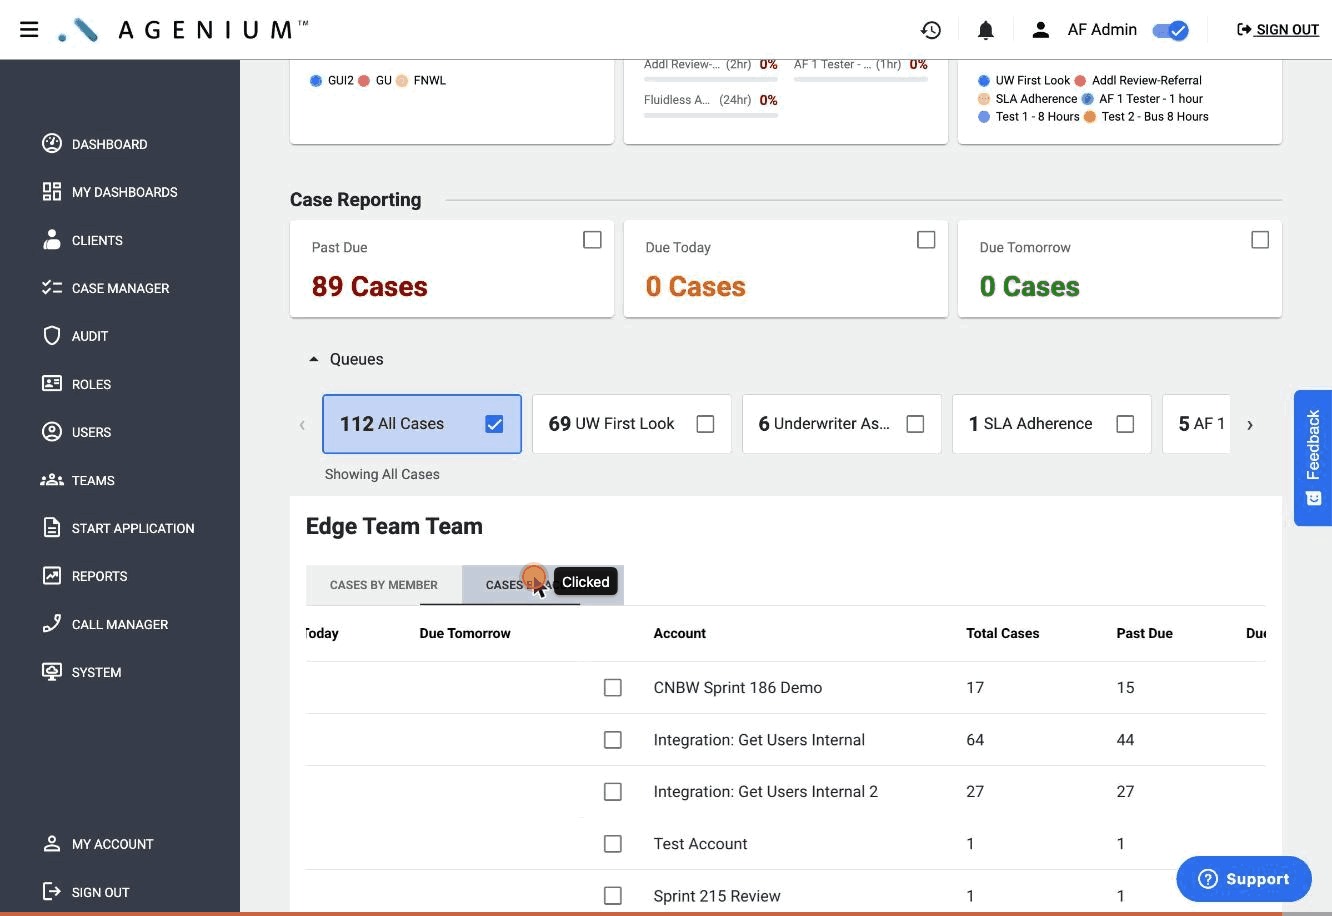Open the Audit page
1332x916 pixels.
click(x=90, y=336)
